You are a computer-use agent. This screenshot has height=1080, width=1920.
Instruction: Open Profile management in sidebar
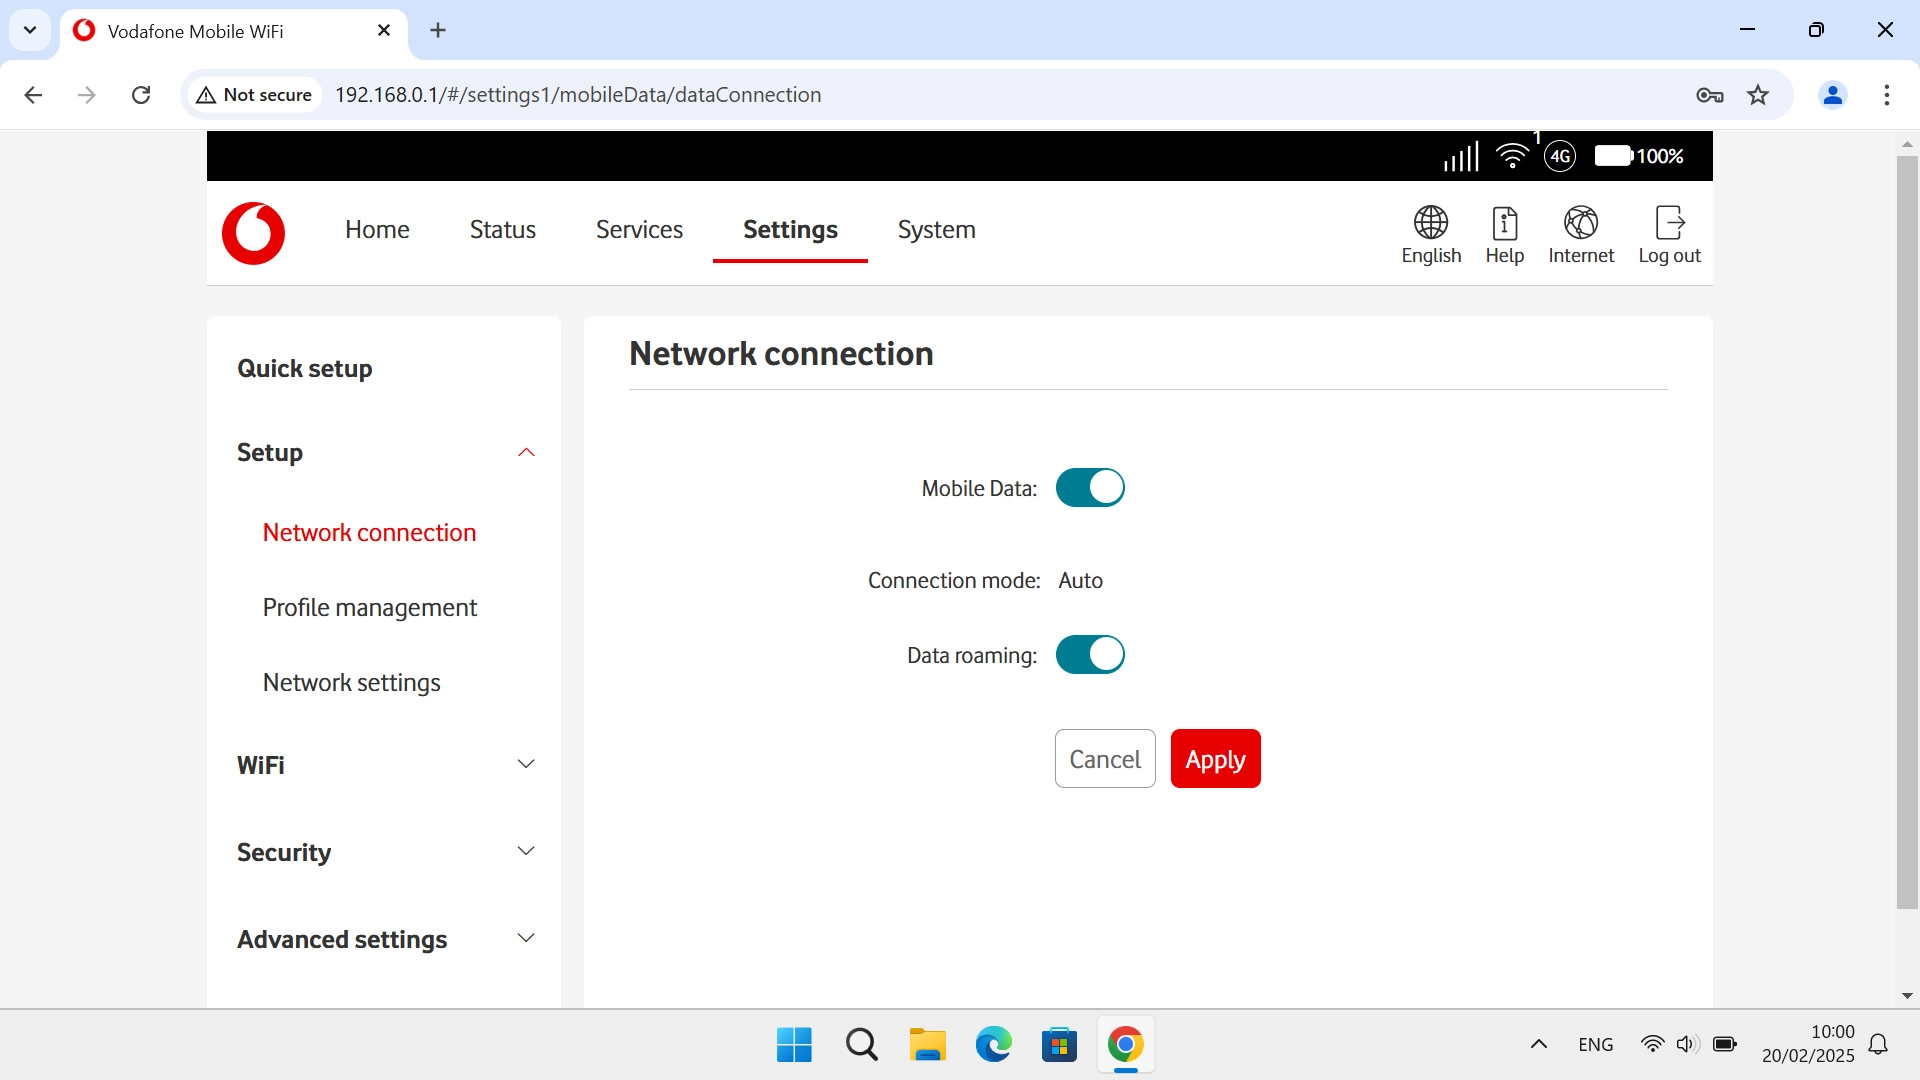pos(369,608)
